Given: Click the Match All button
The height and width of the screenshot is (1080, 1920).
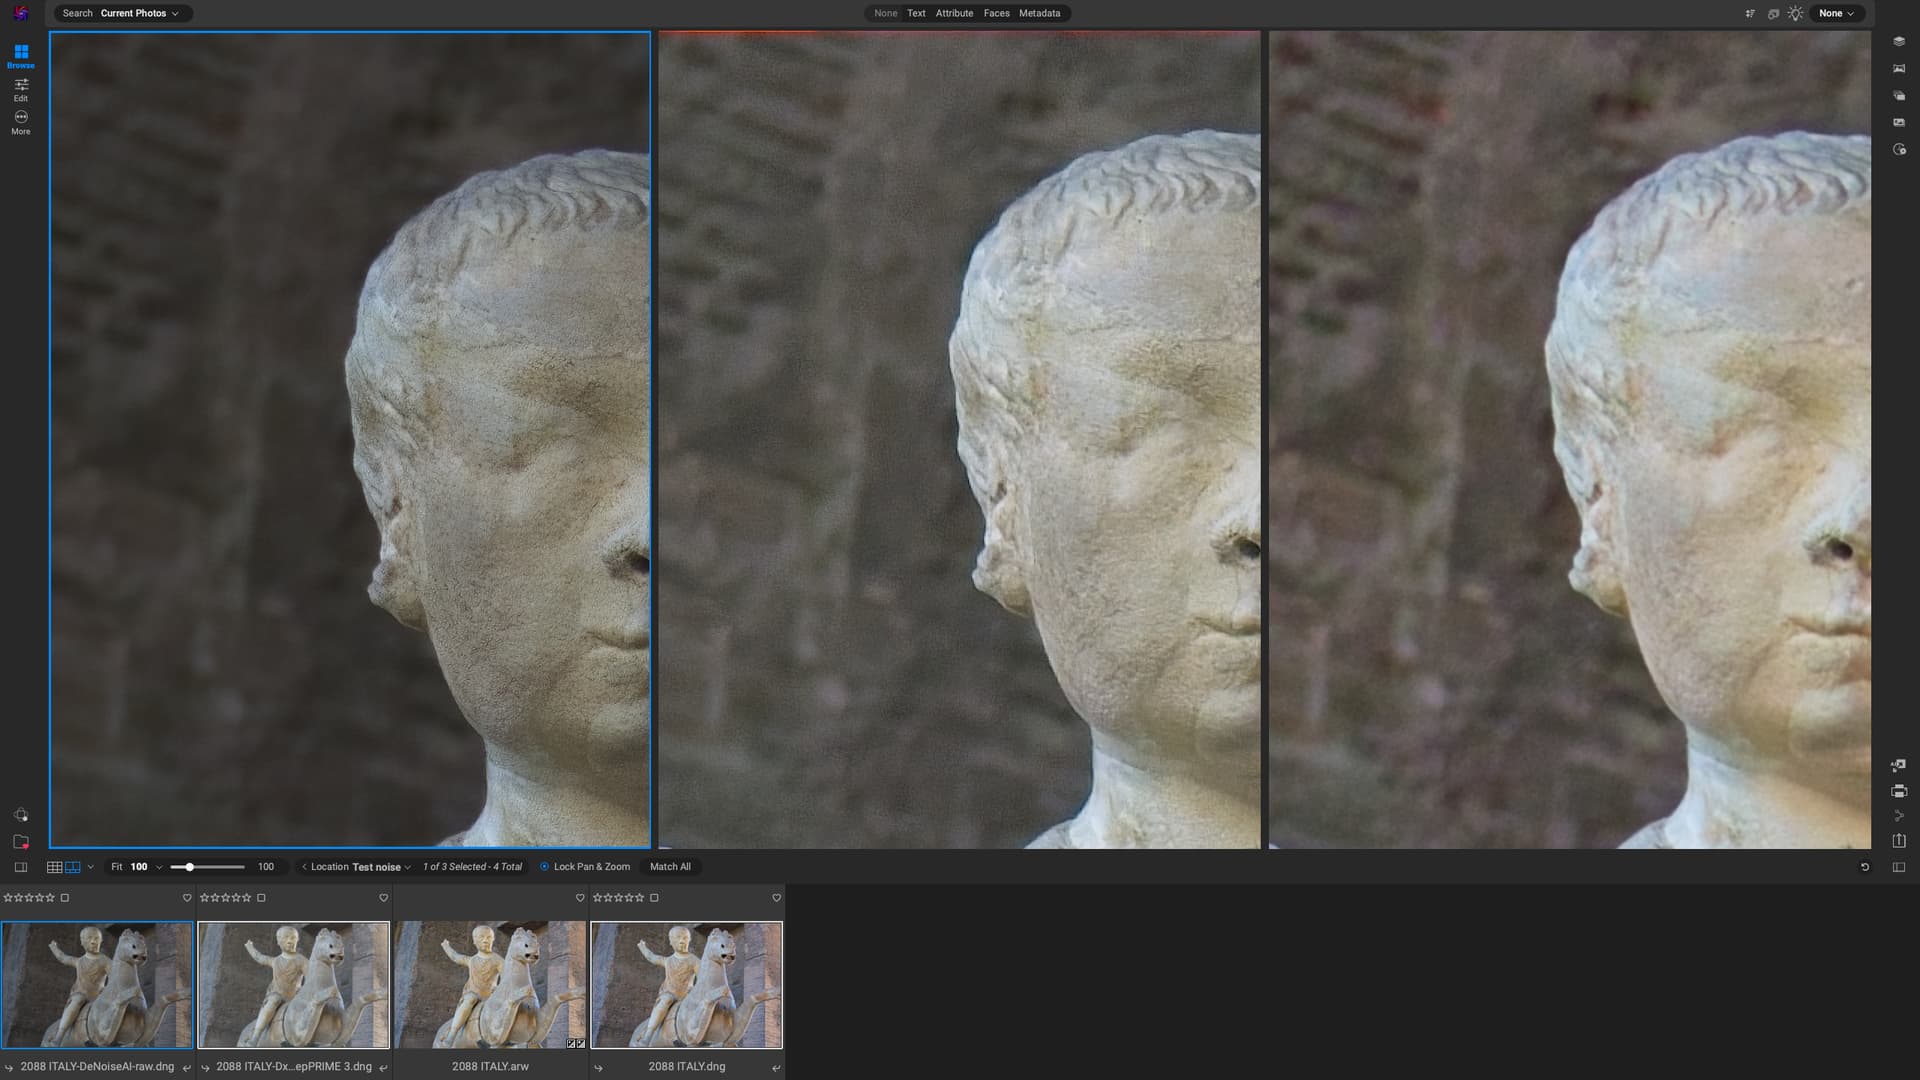Looking at the screenshot, I should (x=670, y=867).
